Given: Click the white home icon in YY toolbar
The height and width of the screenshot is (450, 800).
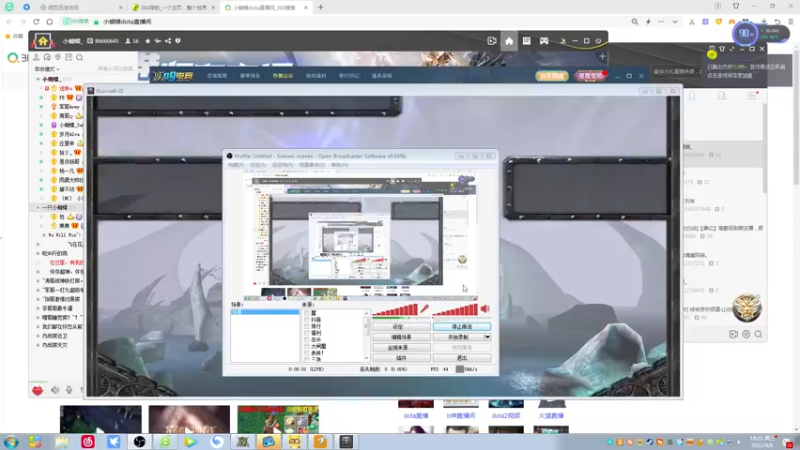Looking at the screenshot, I should [x=509, y=41].
